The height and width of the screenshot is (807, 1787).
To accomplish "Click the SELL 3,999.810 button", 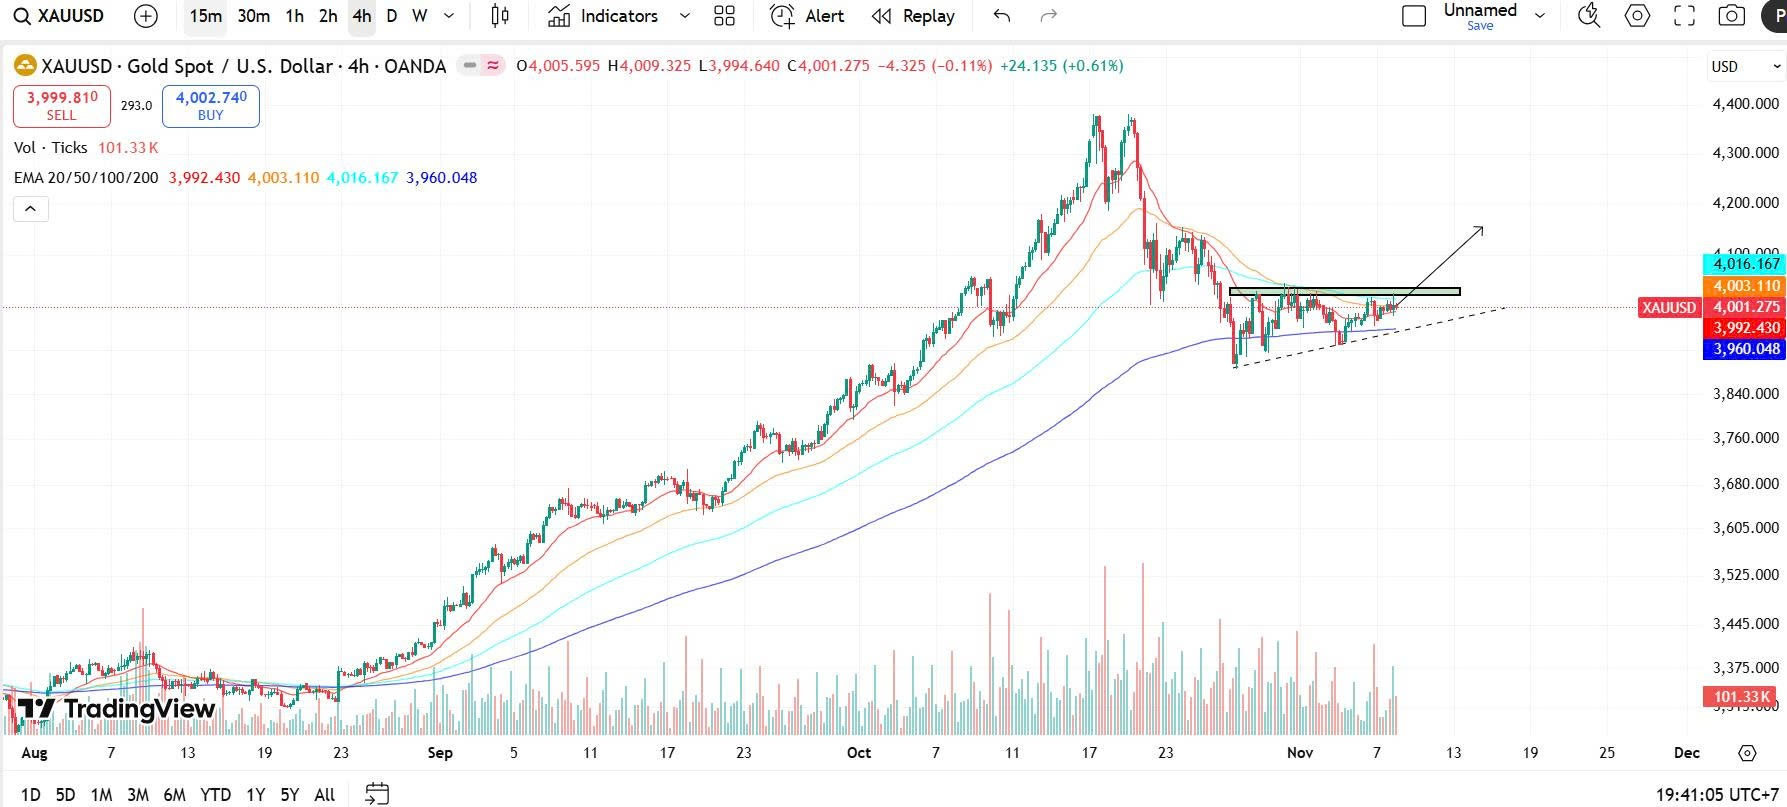I will [x=61, y=106].
